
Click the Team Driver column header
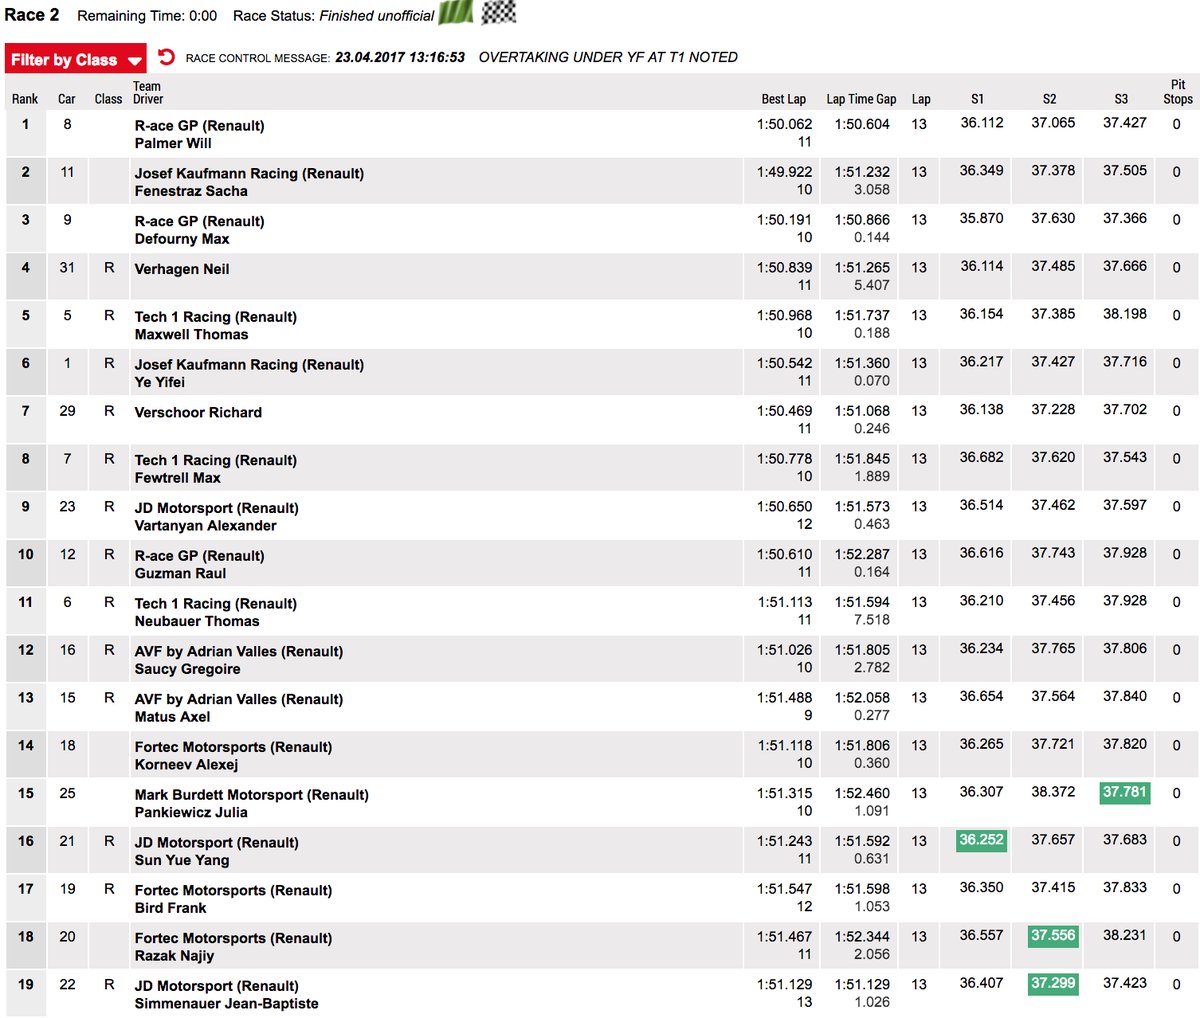click(148, 92)
